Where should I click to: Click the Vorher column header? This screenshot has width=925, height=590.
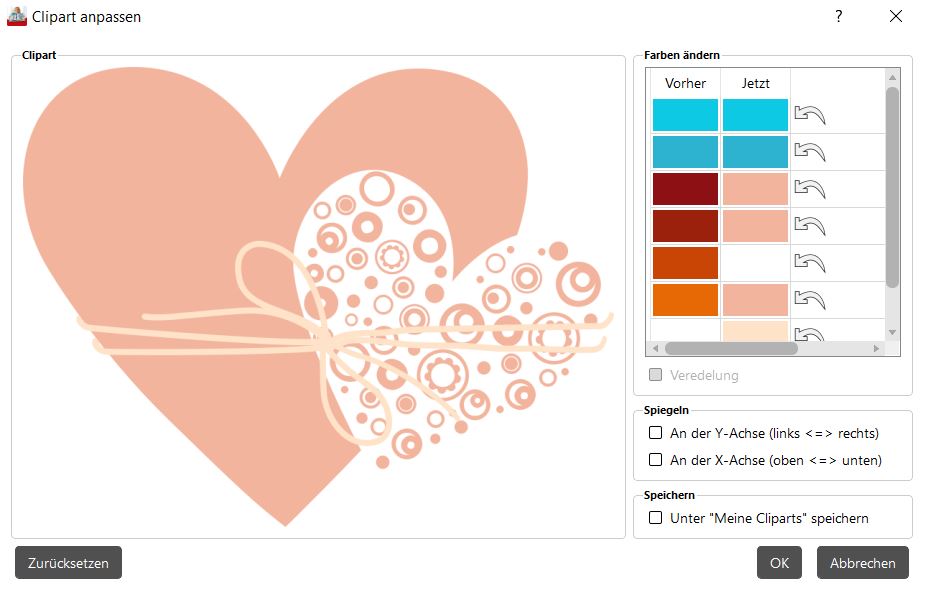coord(685,83)
